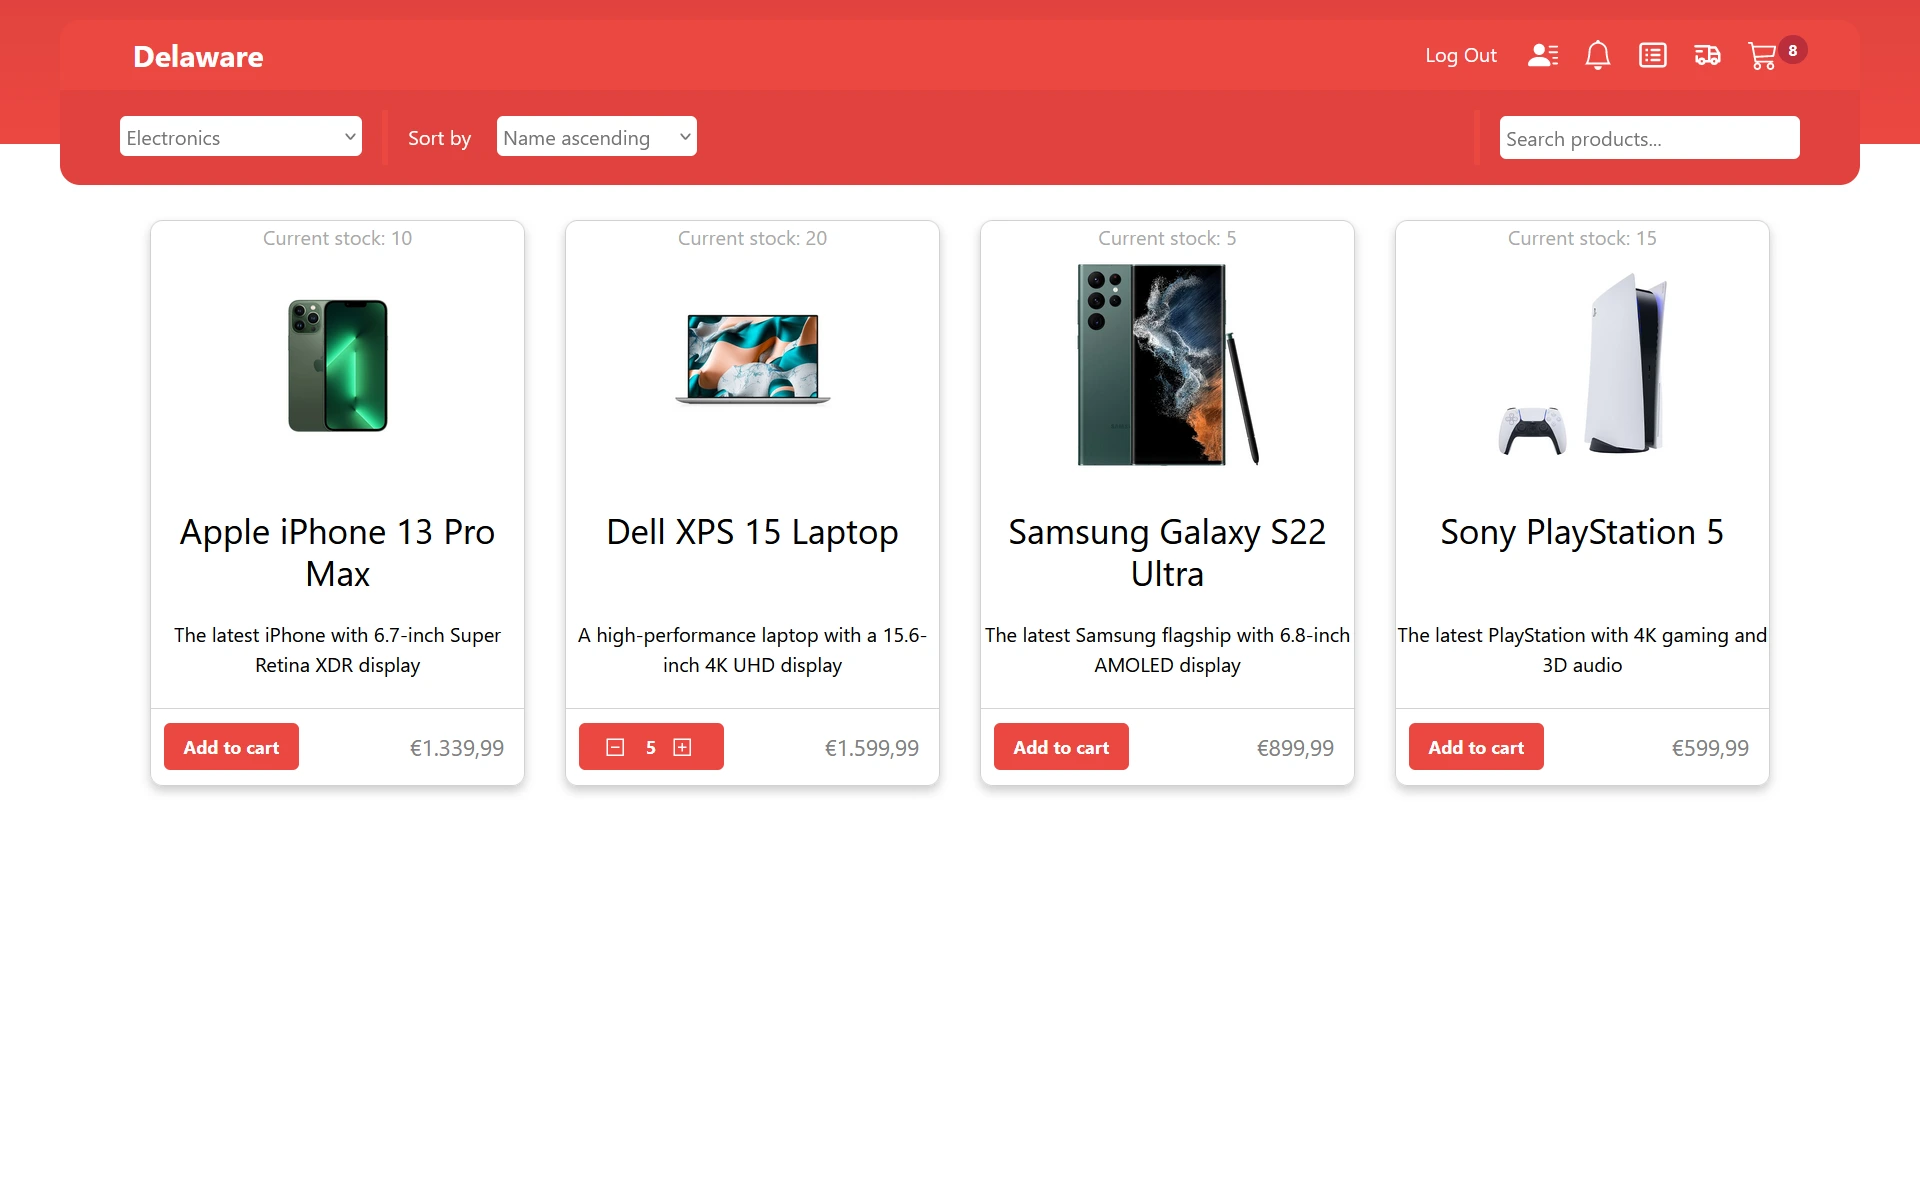1920x1200 pixels.
Task: Open the Sony PlayStation 5 title
Action: coord(1582,532)
